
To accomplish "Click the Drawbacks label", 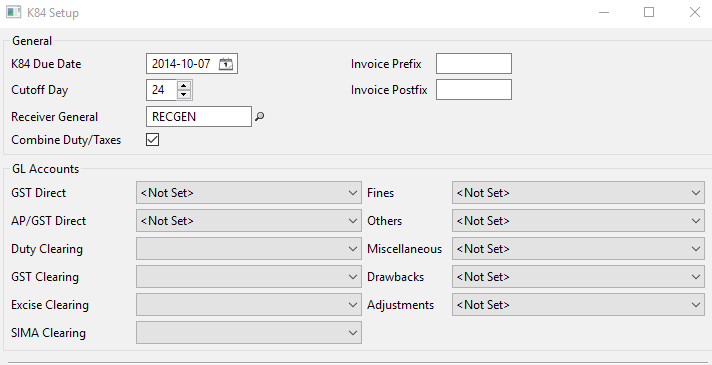I will (x=396, y=277).
